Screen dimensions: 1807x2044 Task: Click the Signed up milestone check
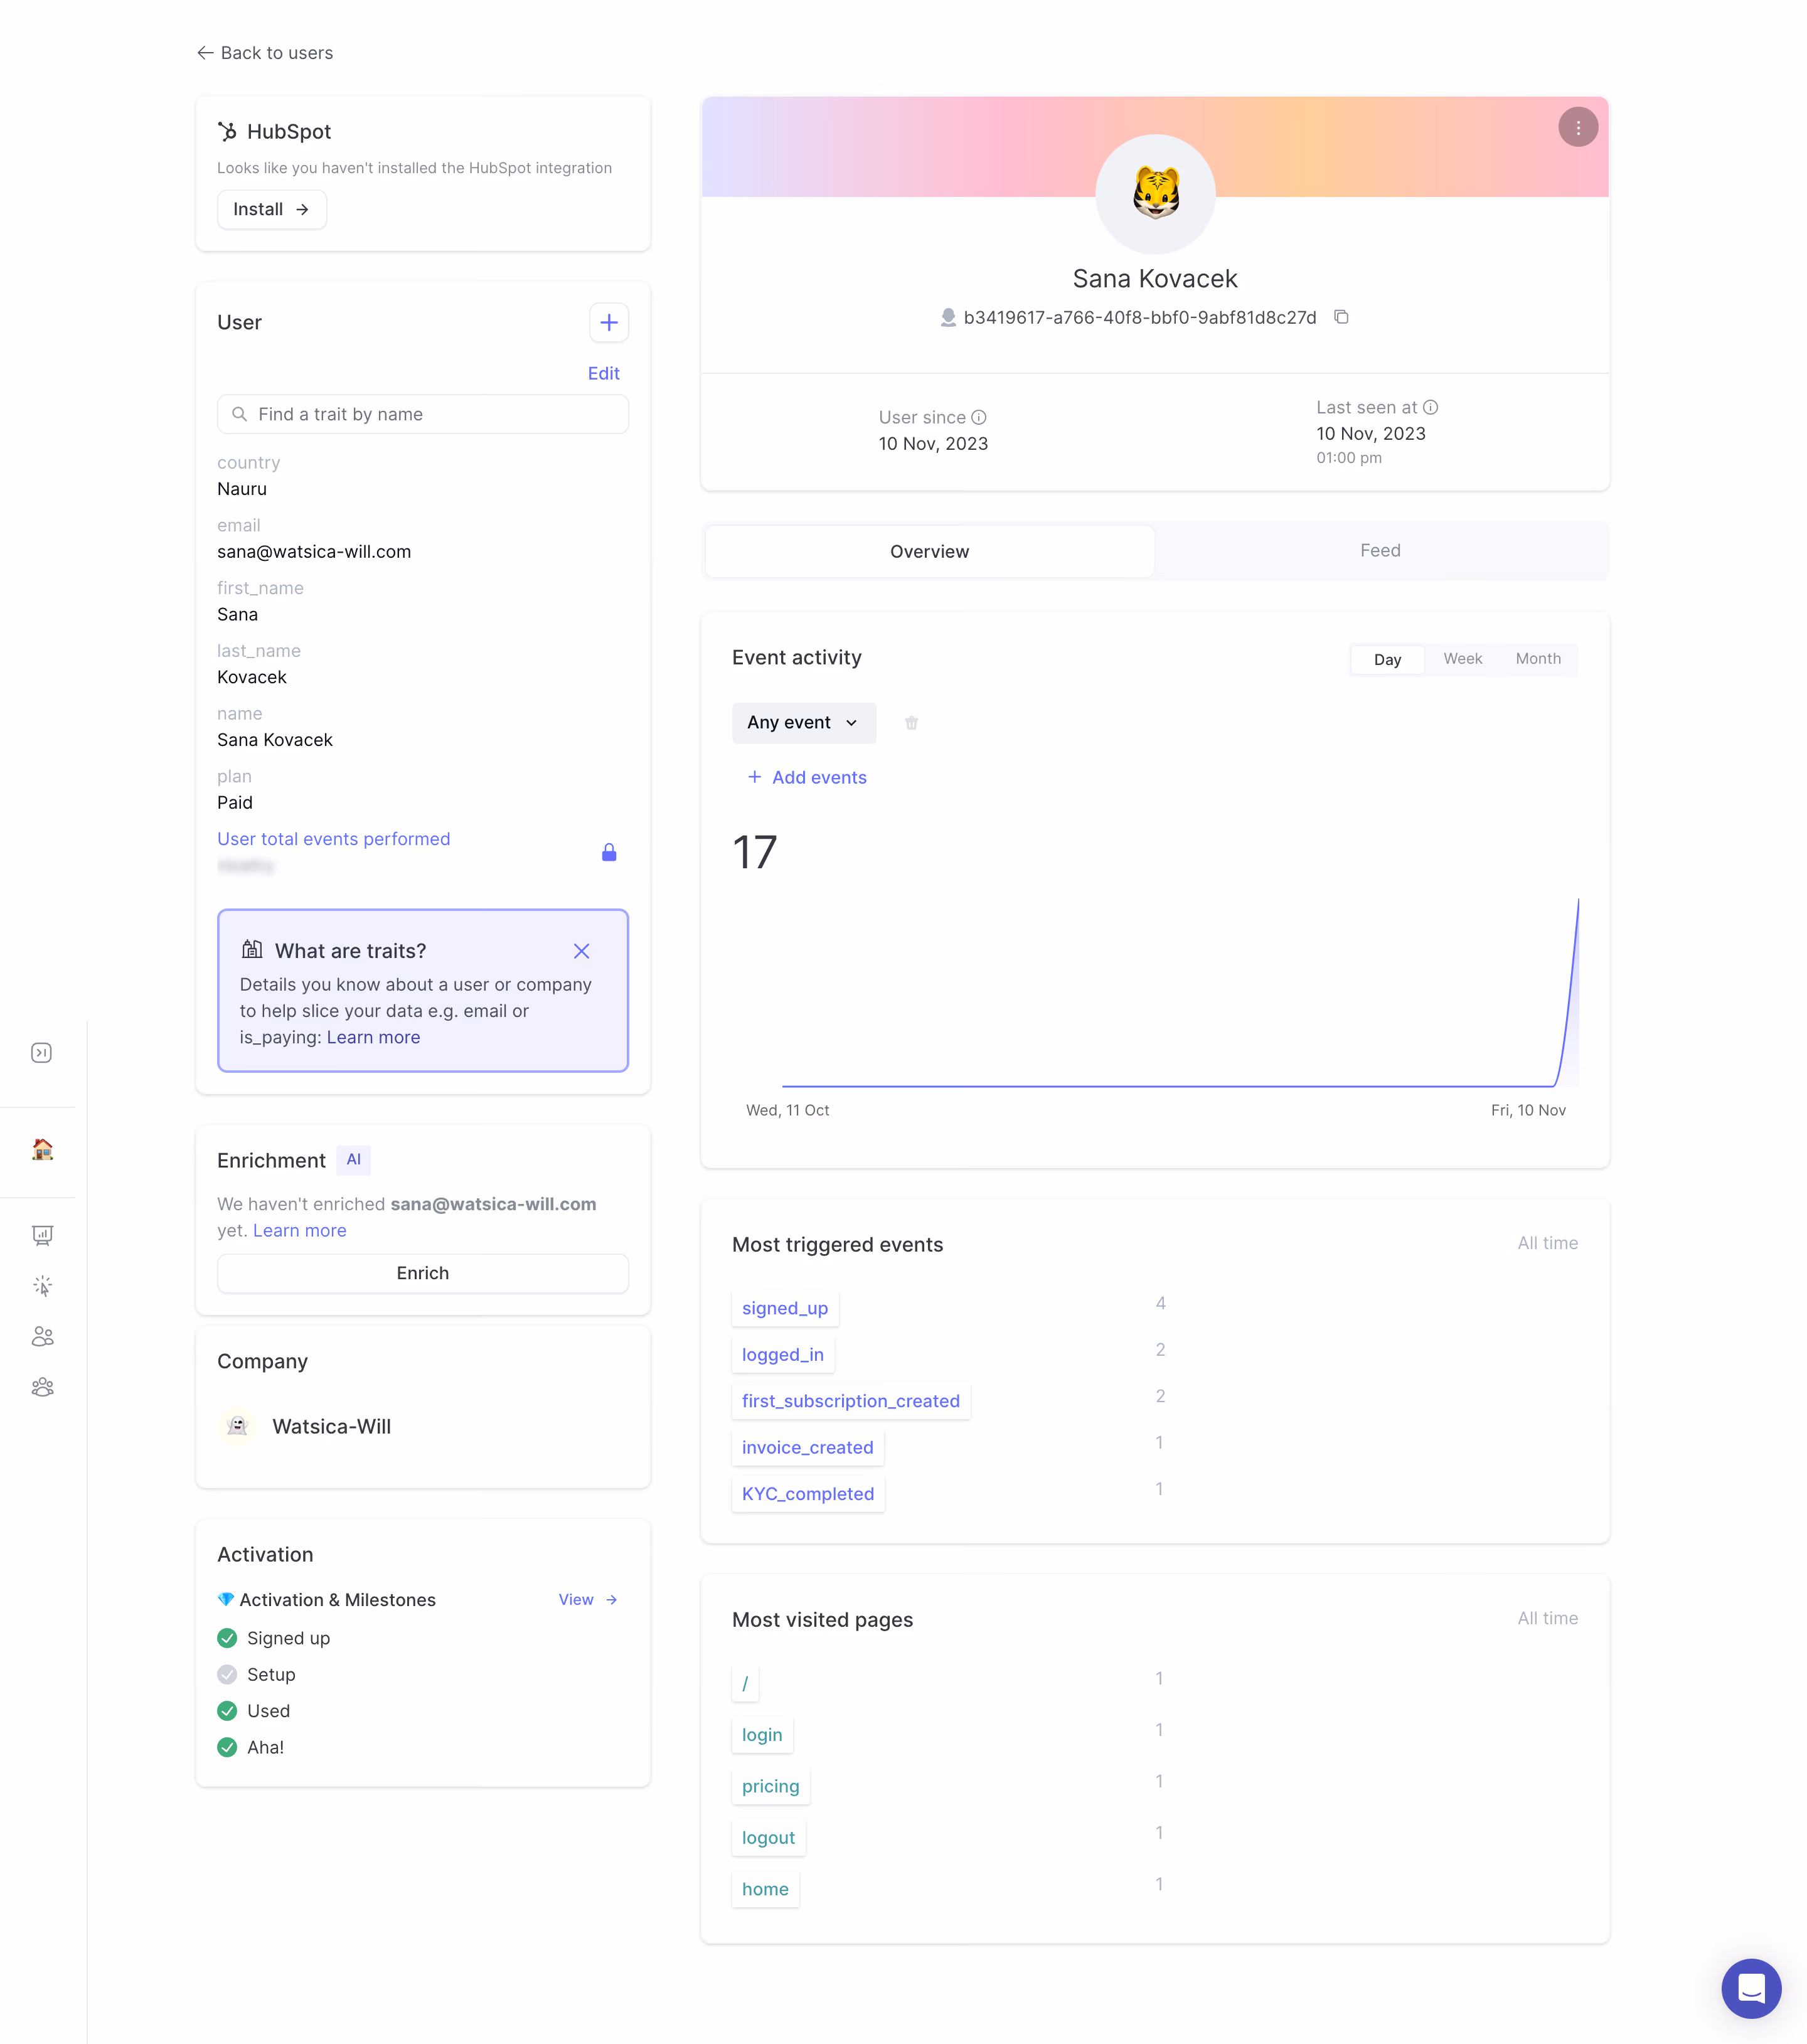(x=227, y=1638)
